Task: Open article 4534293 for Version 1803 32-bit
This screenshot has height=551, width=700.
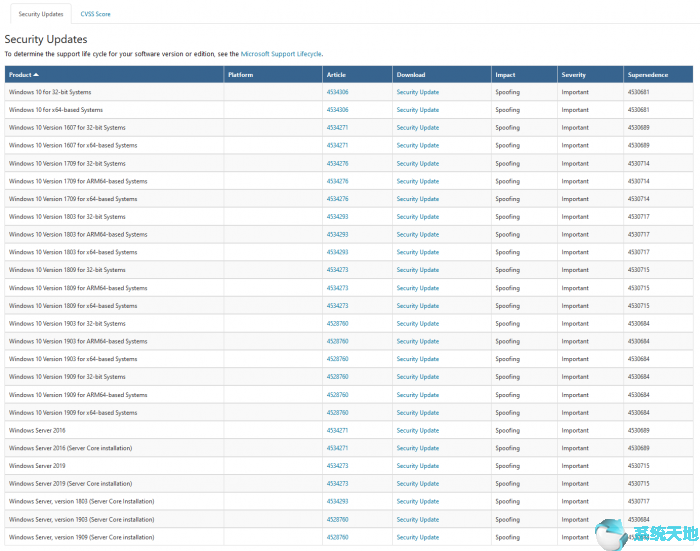Action: pos(337,217)
